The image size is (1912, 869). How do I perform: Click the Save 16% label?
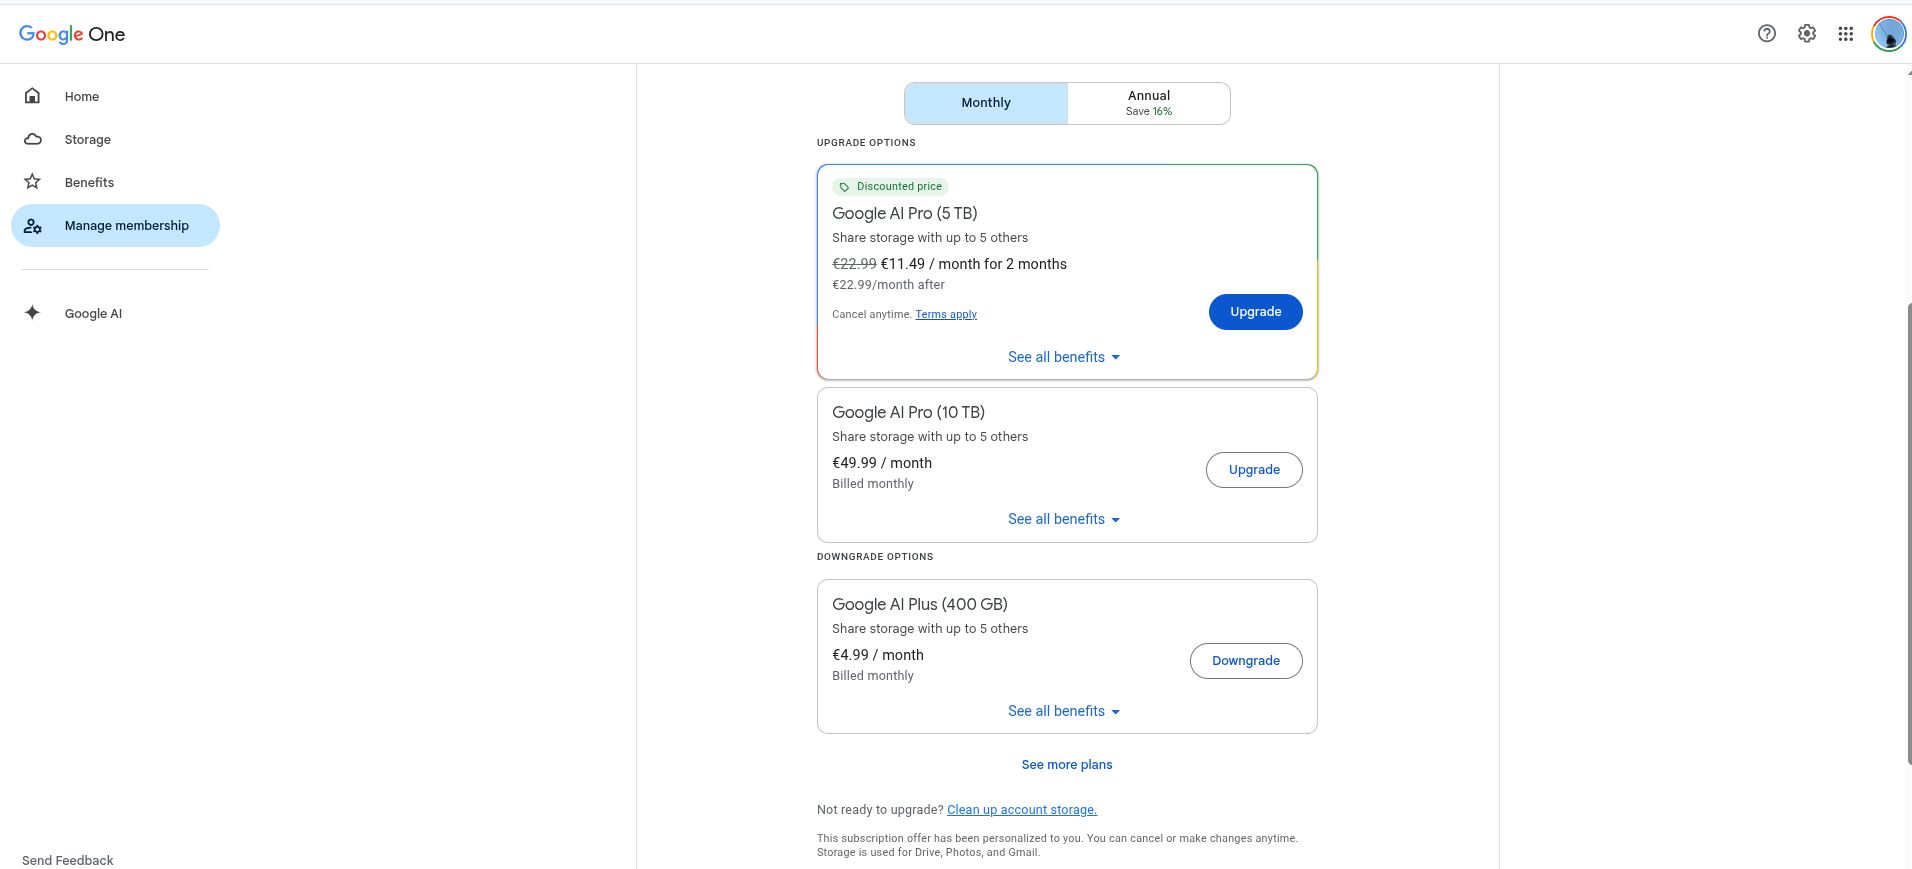click(1149, 112)
